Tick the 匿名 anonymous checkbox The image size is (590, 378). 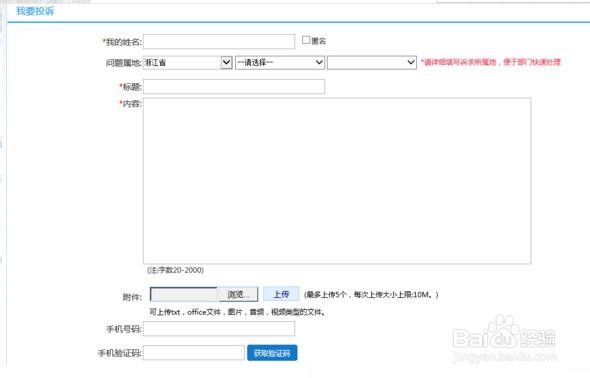pos(306,40)
